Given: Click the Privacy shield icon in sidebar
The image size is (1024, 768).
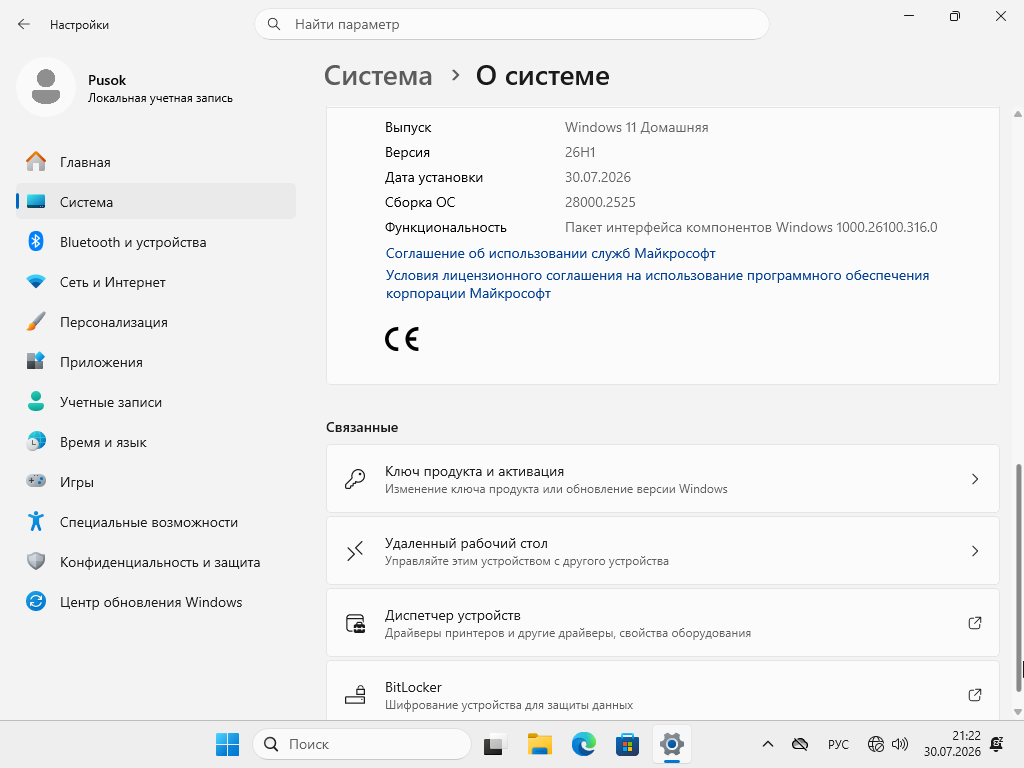Looking at the screenshot, I should tap(36, 561).
